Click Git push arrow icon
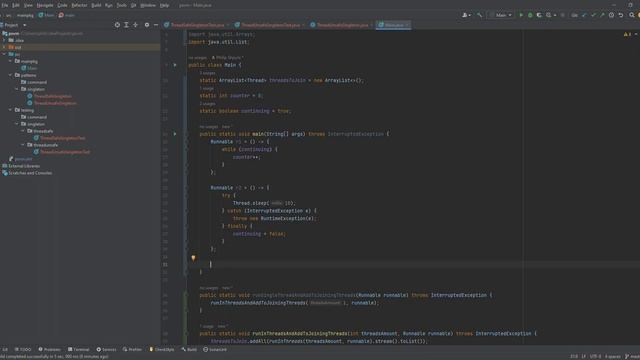The height and width of the screenshot is (360, 640). click(602, 15)
